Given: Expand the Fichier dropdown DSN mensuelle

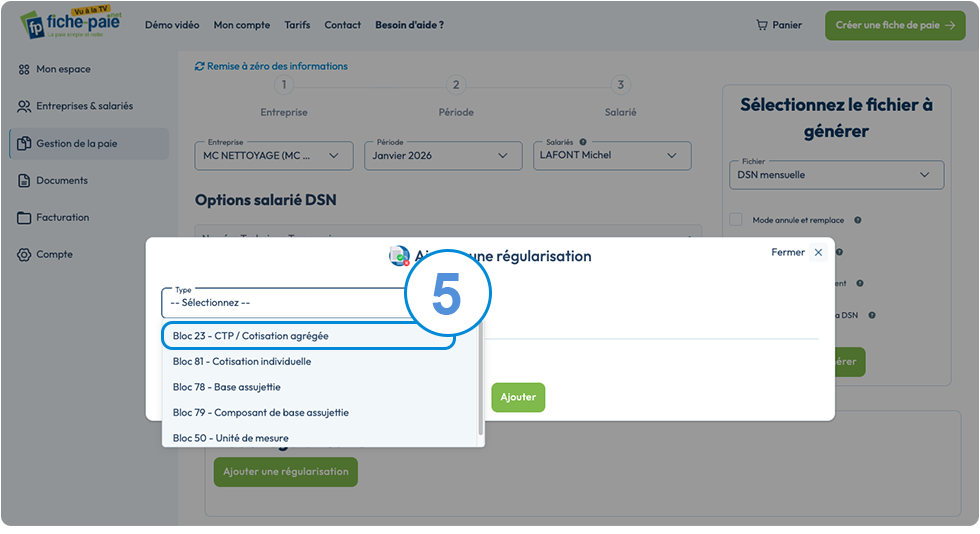Looking at the screenshot, I should point(836,175).
